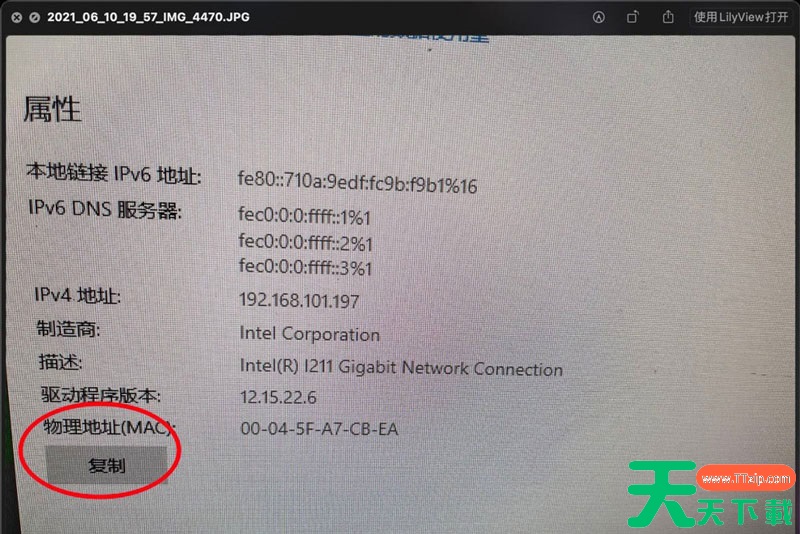Click the DNS server fec0:0:0:ffff::3%1

coord(305,267)
